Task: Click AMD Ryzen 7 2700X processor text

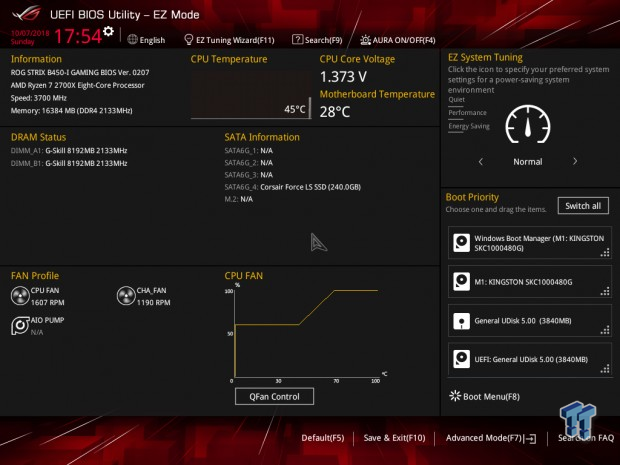Action: pos(78,85)
